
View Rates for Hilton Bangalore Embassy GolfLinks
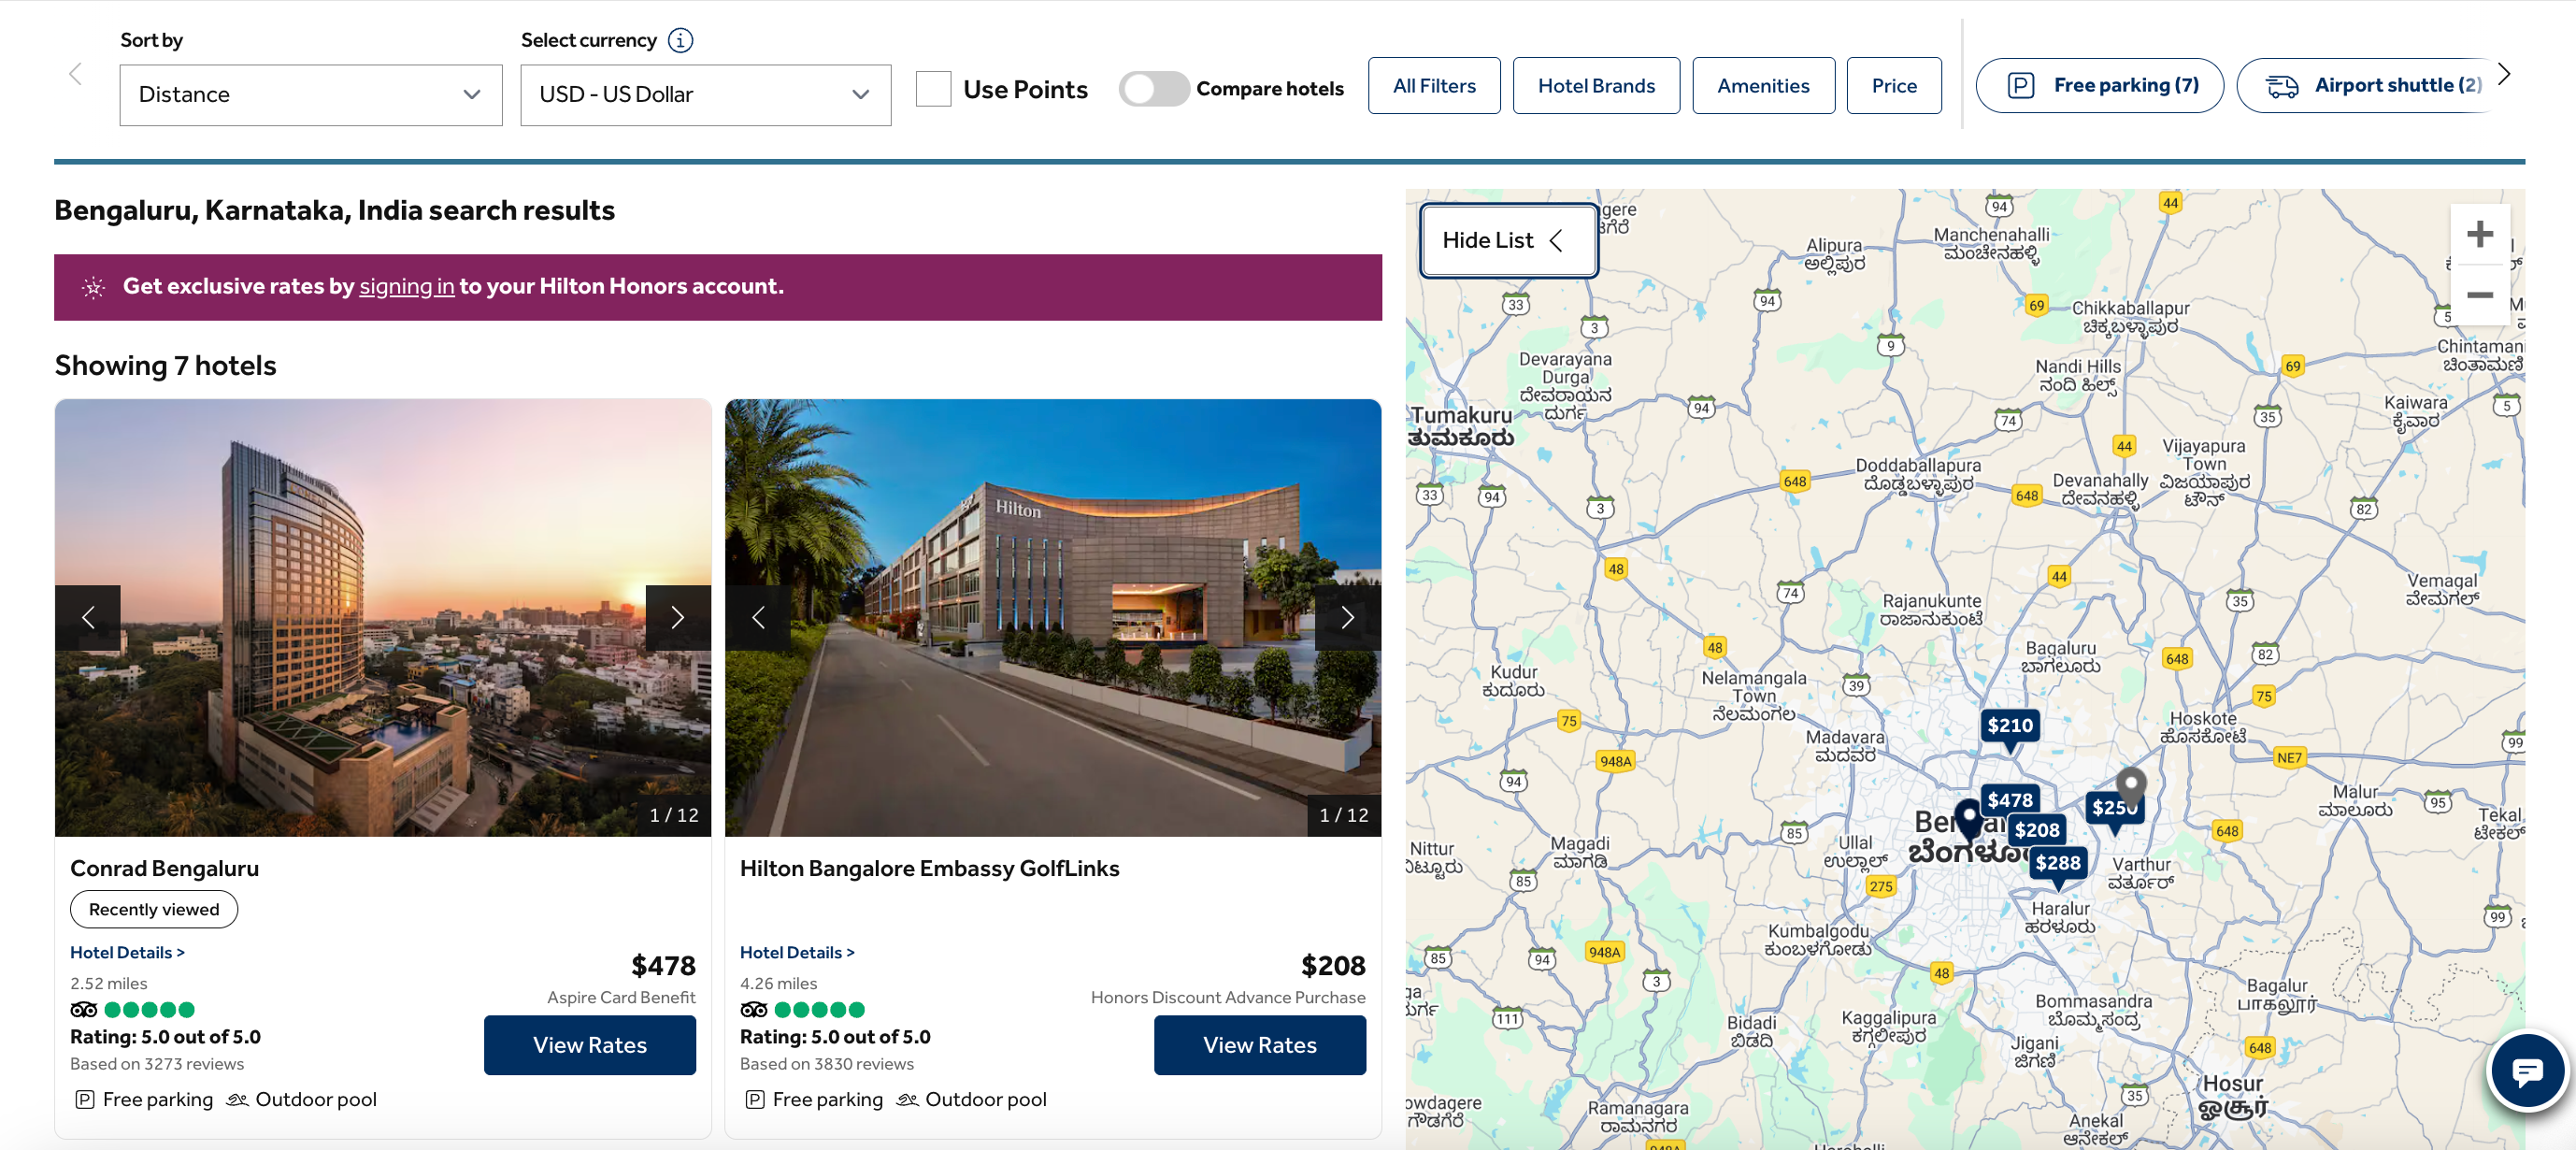point(1259,1045)
